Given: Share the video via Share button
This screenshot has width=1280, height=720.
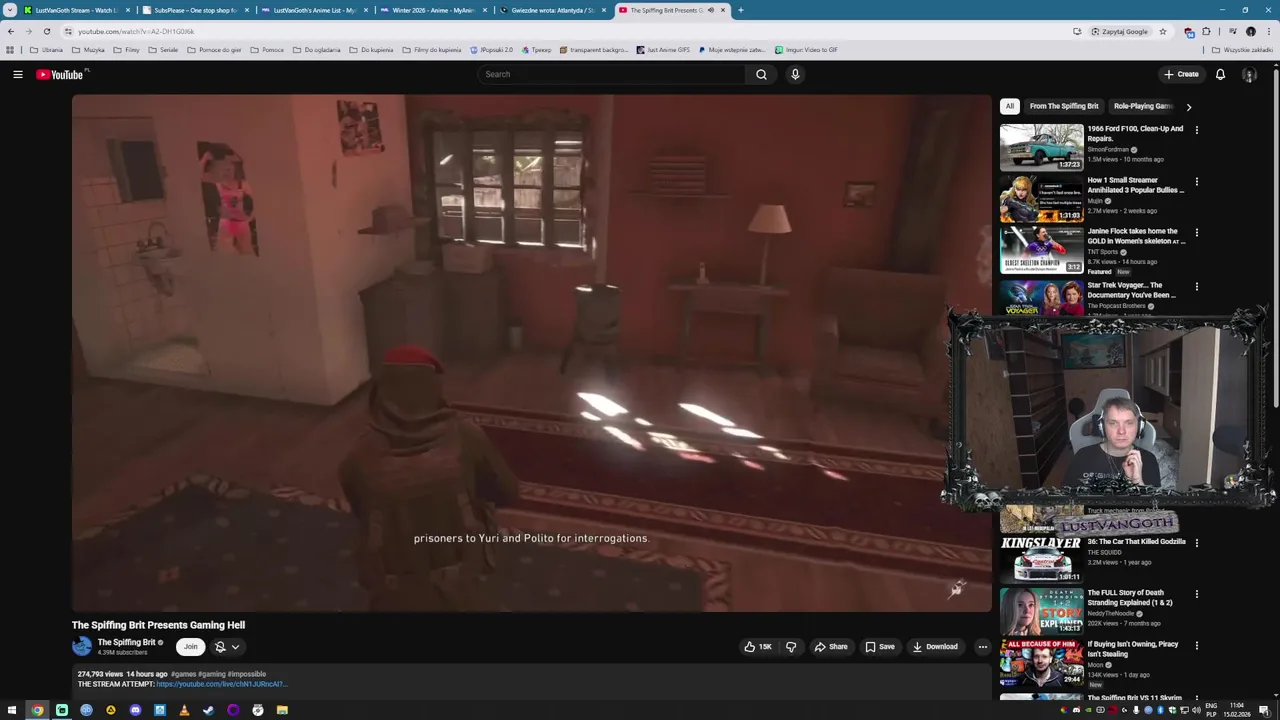Looking at the screenshot, I should pyautogui.click(x=831, y=647).
